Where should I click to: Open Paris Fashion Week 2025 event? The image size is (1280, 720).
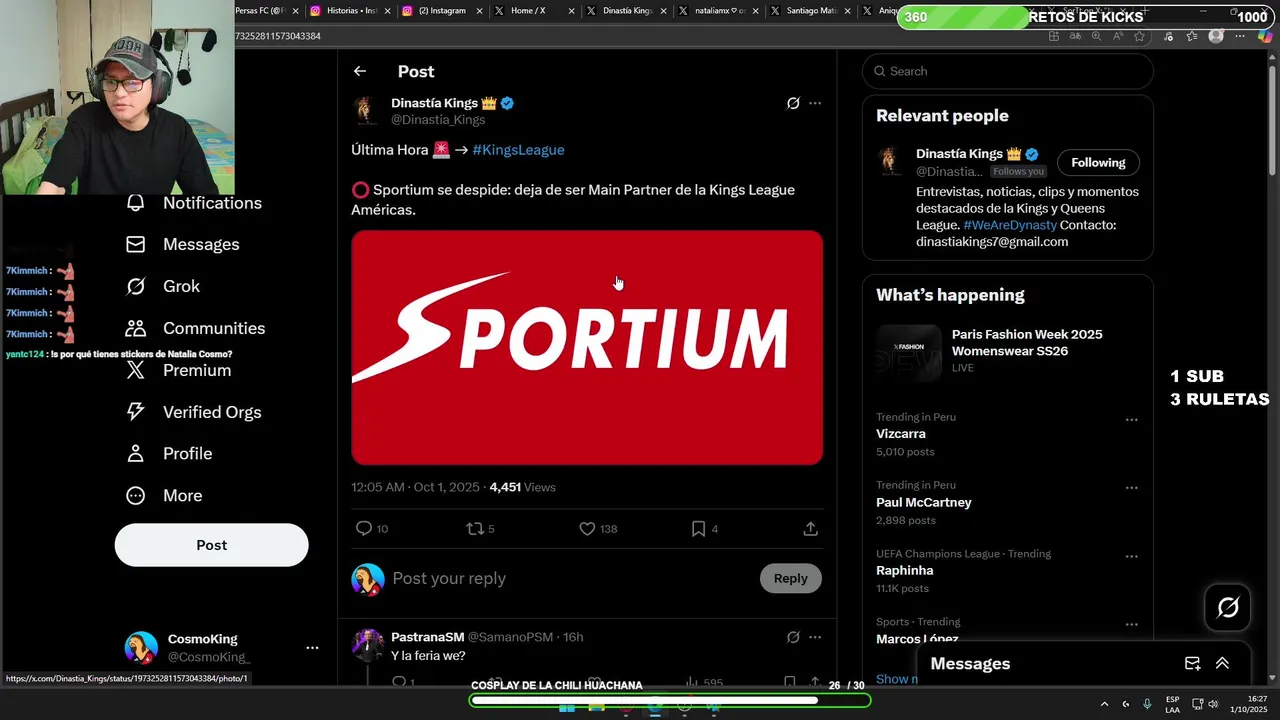pos(1008,351)
